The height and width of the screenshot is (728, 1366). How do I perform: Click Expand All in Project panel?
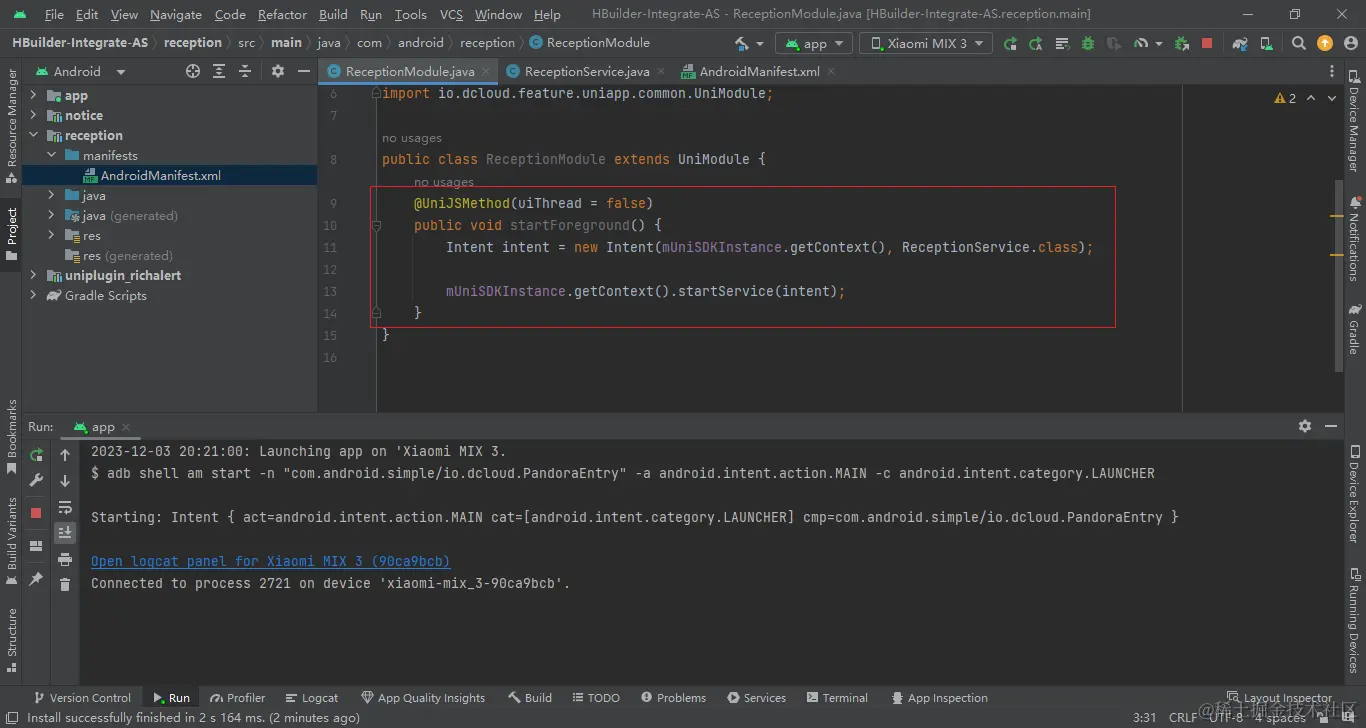[x=219, y=71]
